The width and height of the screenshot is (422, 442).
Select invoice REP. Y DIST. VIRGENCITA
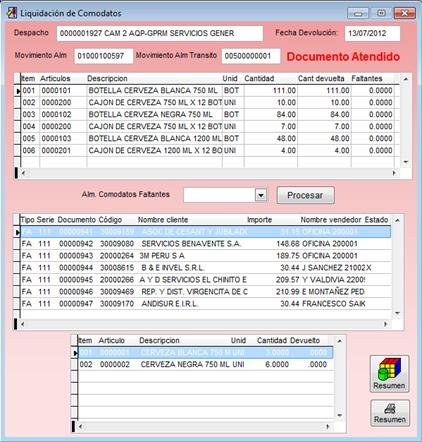(205, 292)
